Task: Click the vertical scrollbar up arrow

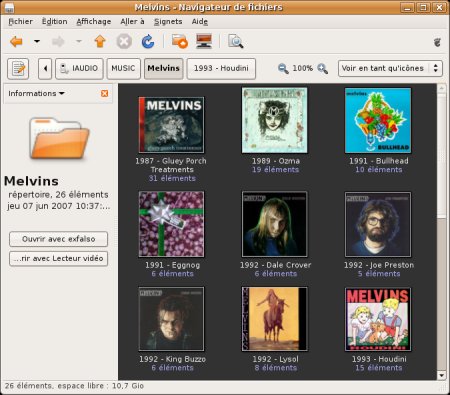Action: tap(441, 88)
